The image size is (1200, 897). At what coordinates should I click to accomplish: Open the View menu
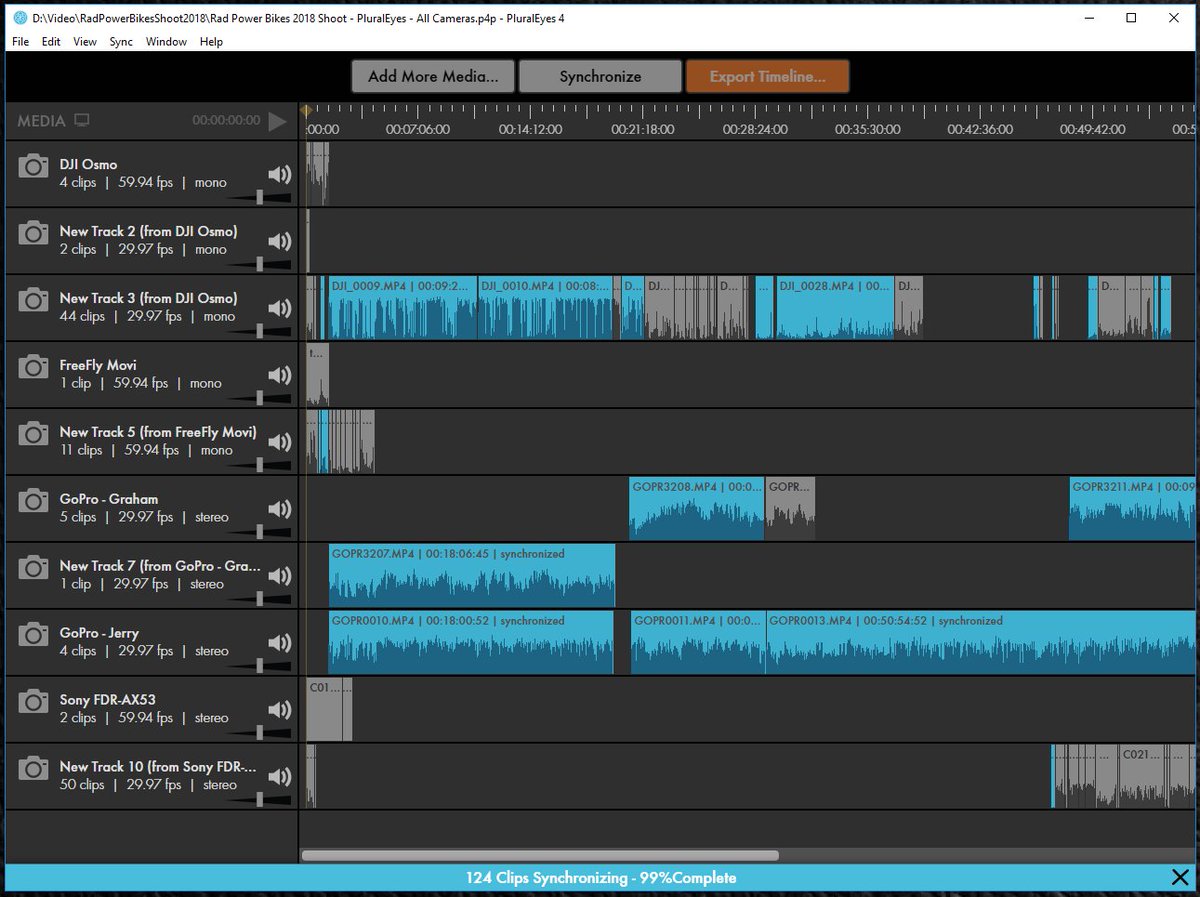point(85,42)
